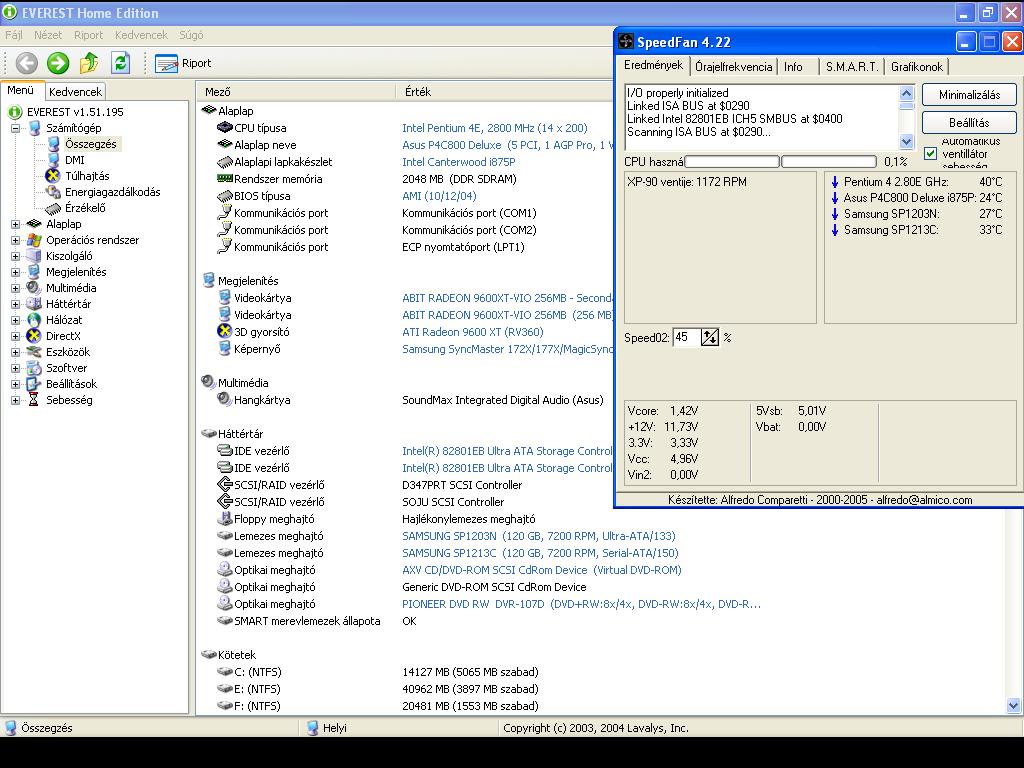Click the SpeedFan log scroll down arrow
1024x768 pixels.
coord(906,141)
